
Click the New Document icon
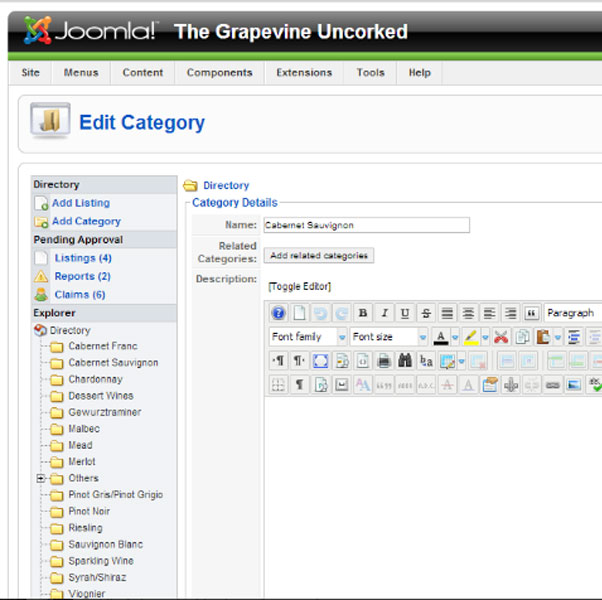[299, 313]
